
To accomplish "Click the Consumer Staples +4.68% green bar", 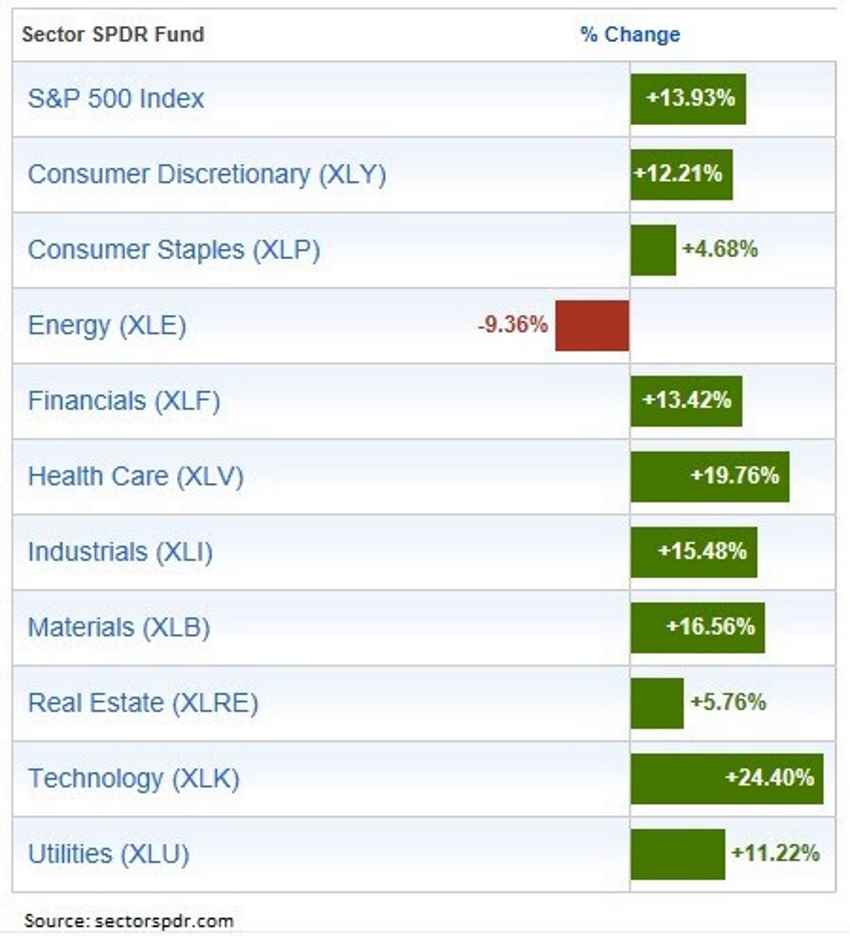I will (653, 250).
